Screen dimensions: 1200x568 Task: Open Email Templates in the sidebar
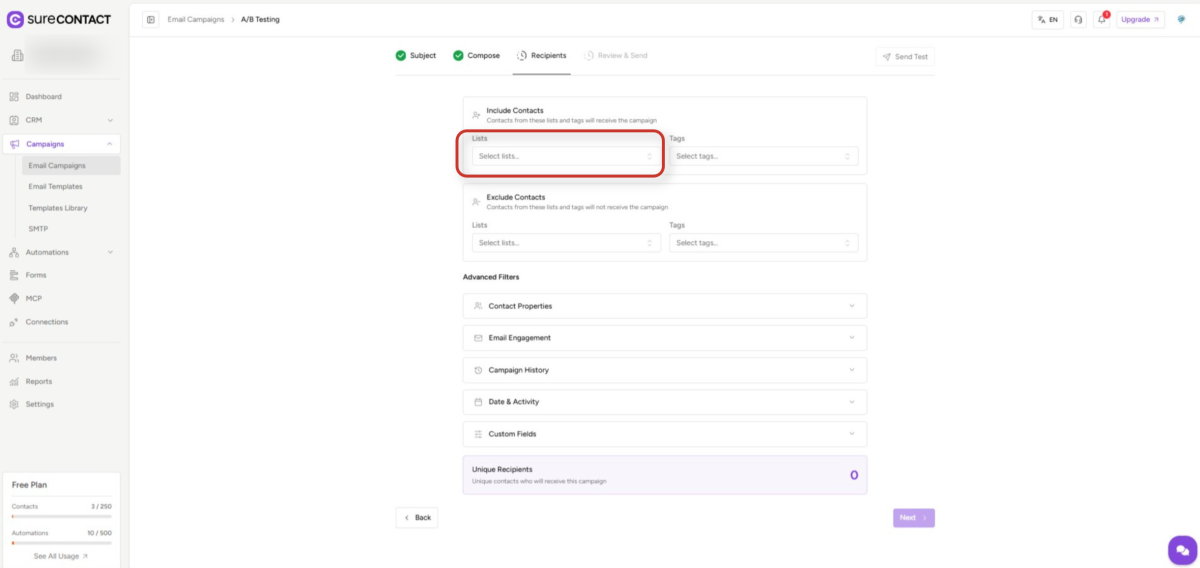(x=56, y=187)
